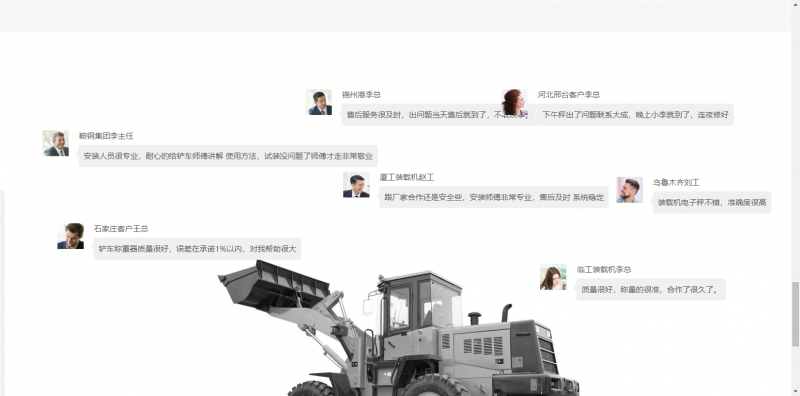Click the name 乌鲁木齐刘工
The height and width of the screenshot is (396, 800).
pos(676,183)
